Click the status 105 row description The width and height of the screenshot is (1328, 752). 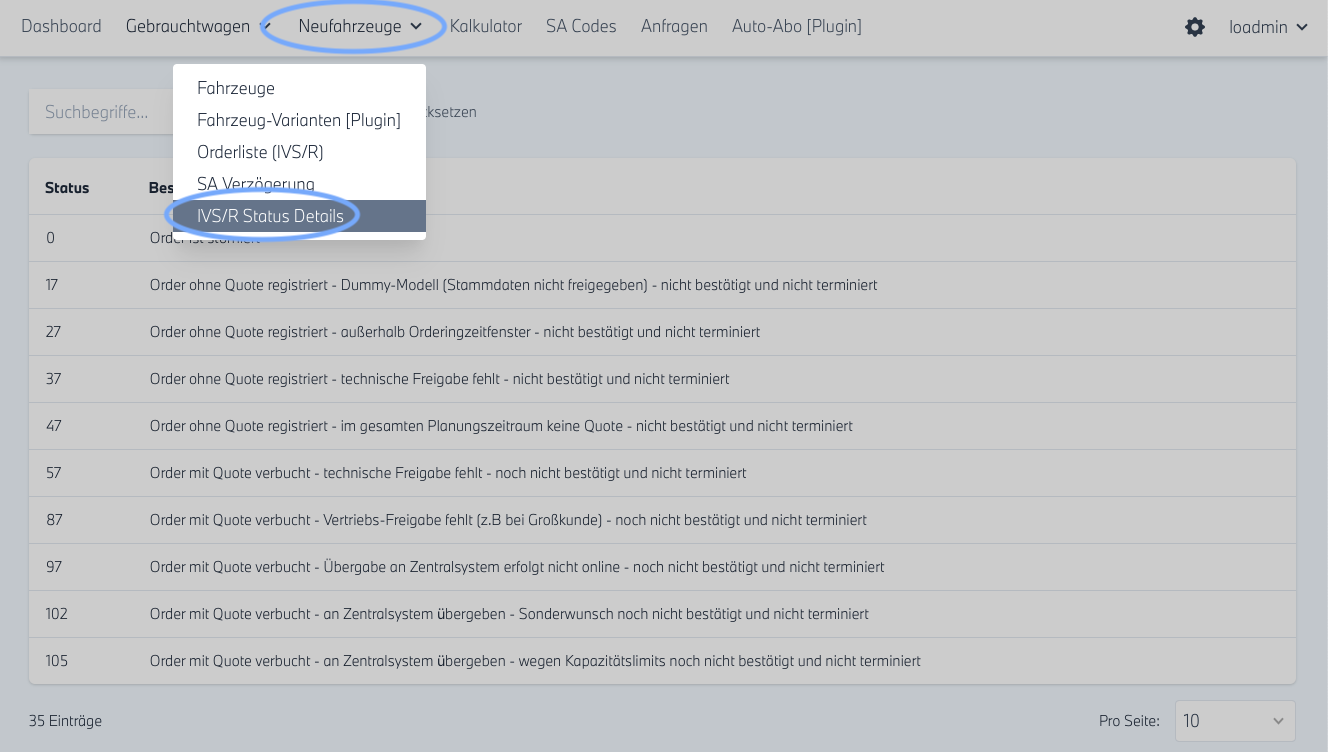pyautogui.click(x=535, y=661)
